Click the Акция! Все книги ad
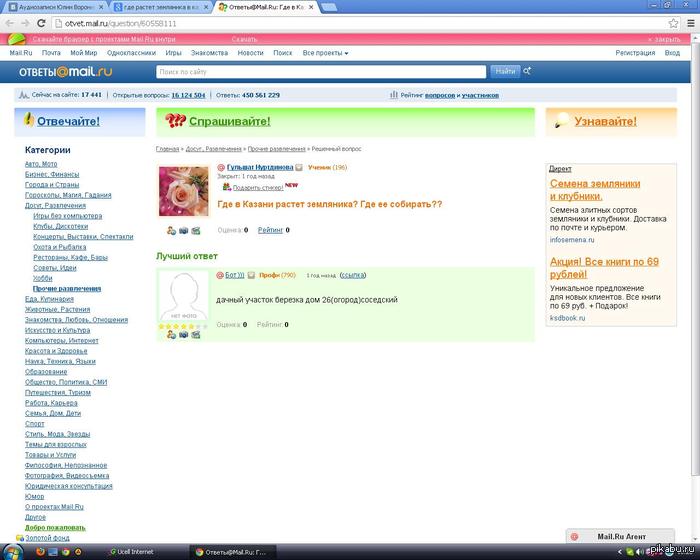 [604, 268]
